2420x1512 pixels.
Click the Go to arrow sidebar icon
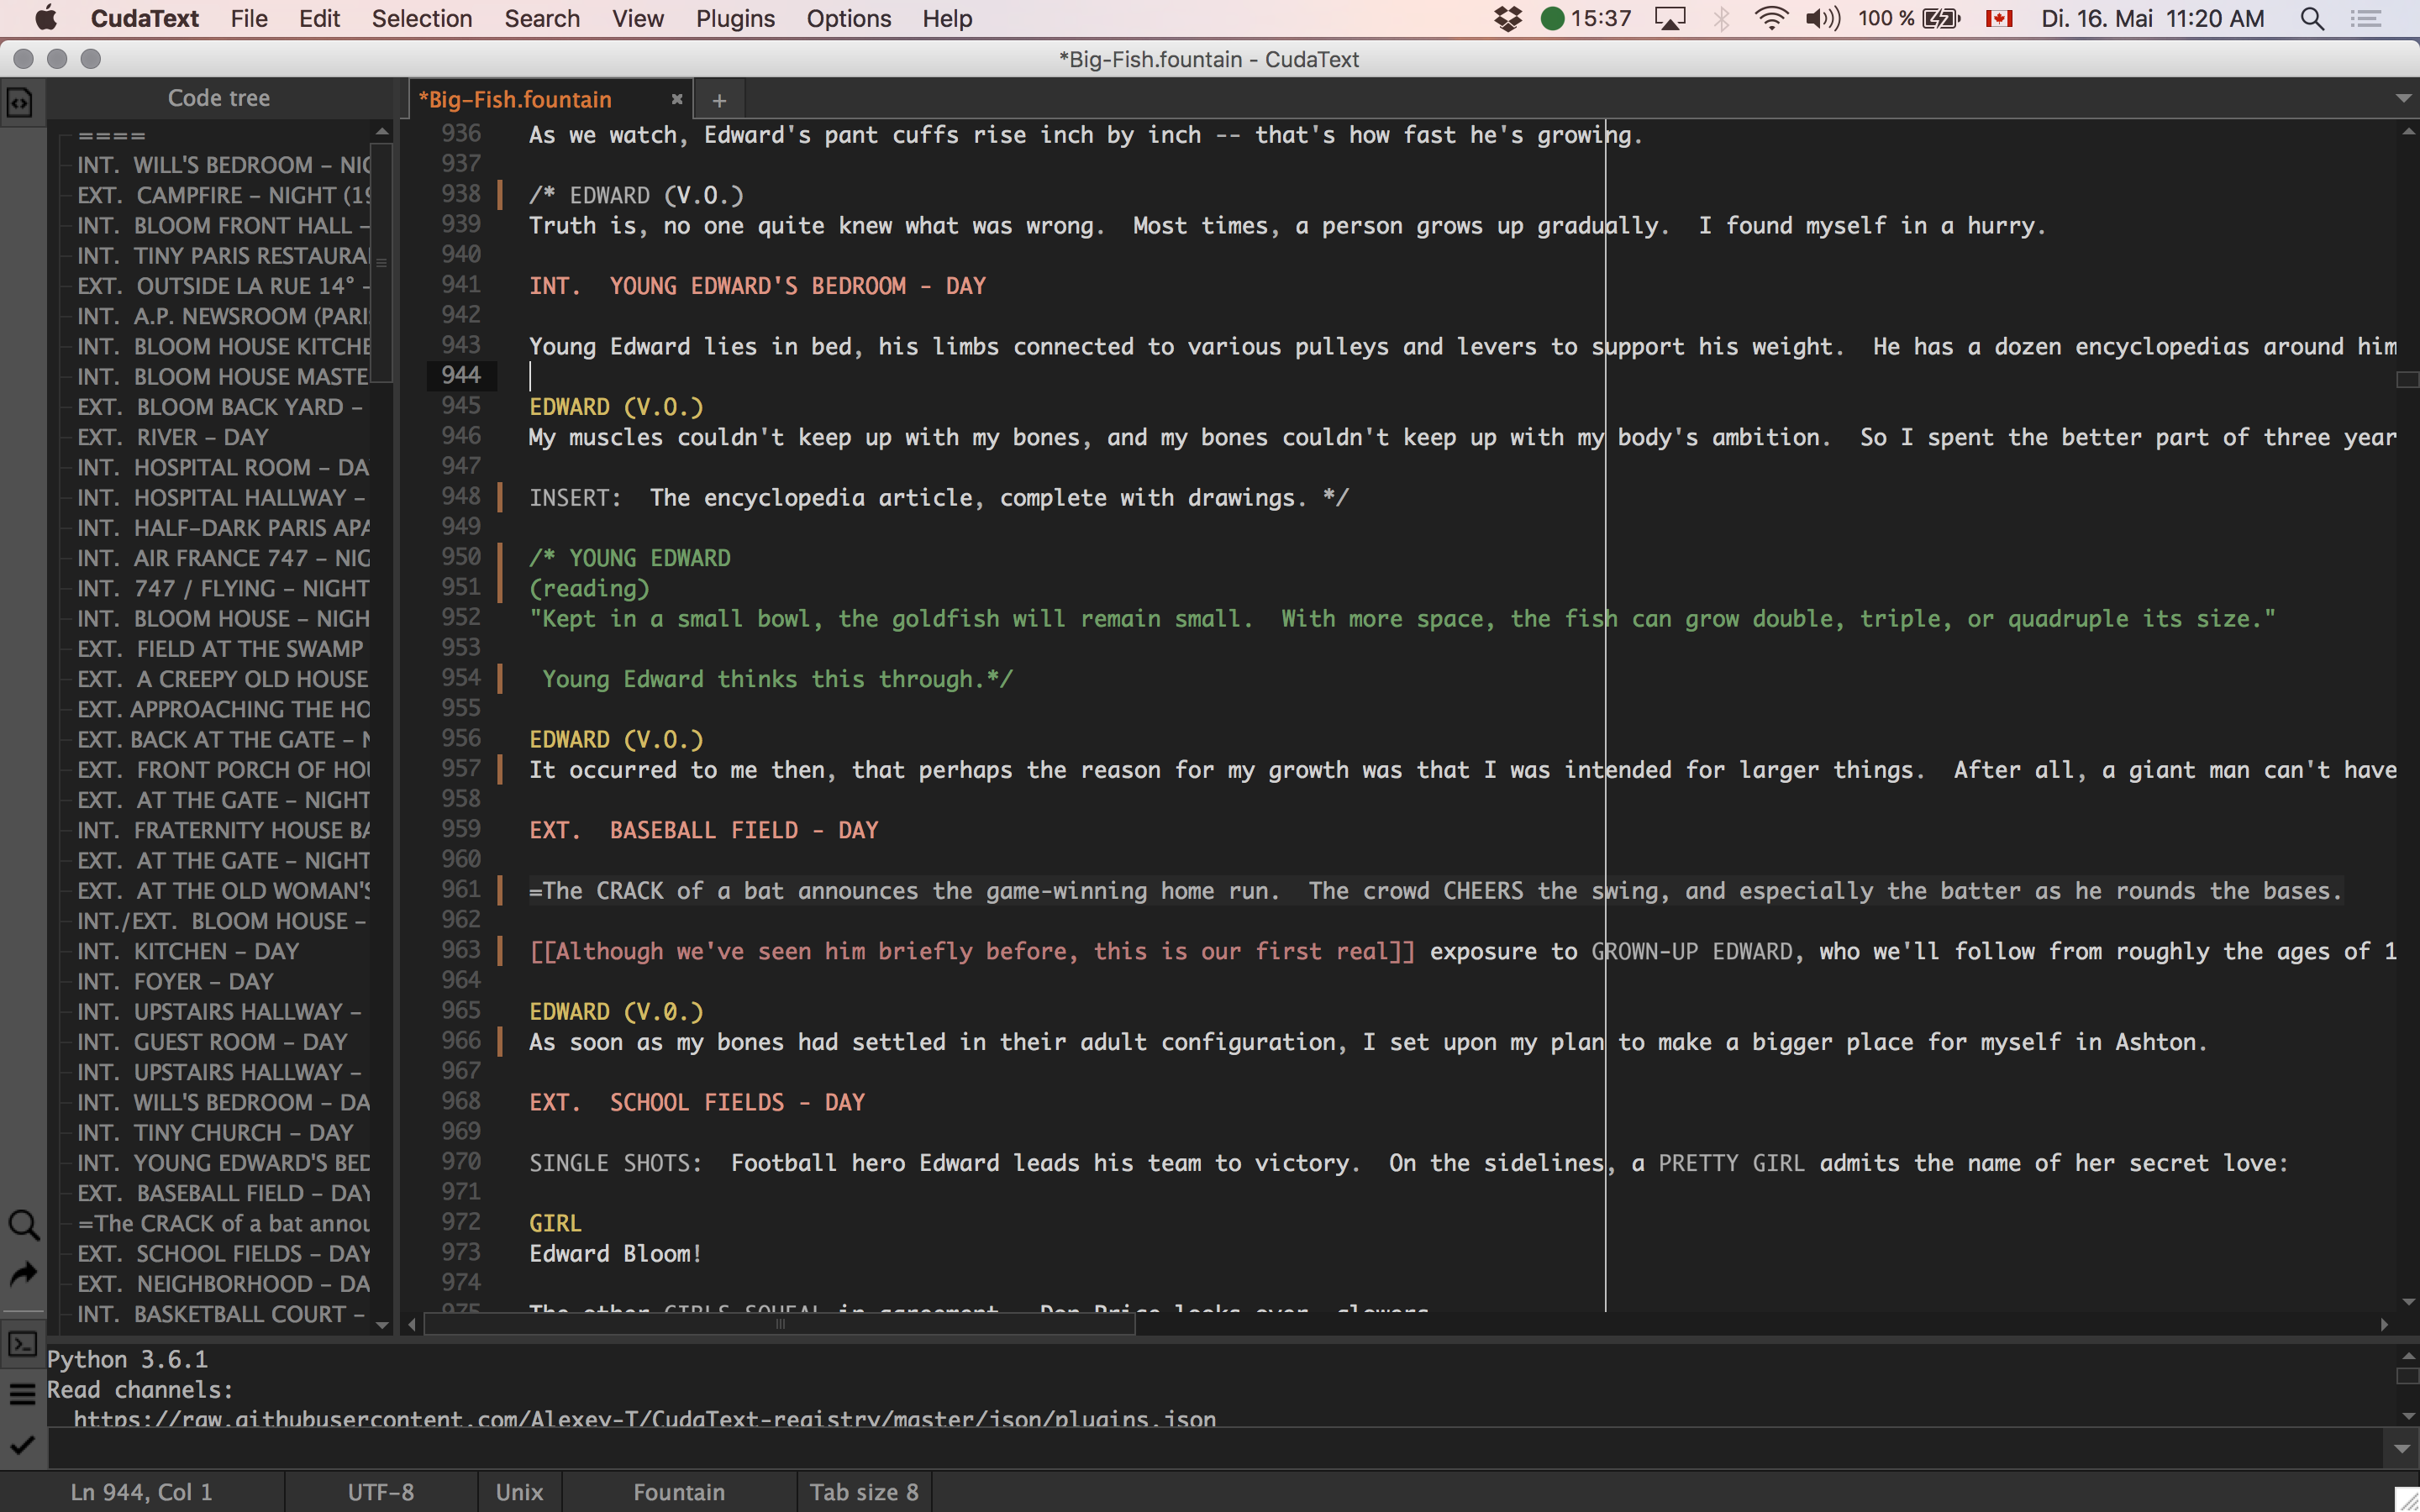click(22, 1274)
